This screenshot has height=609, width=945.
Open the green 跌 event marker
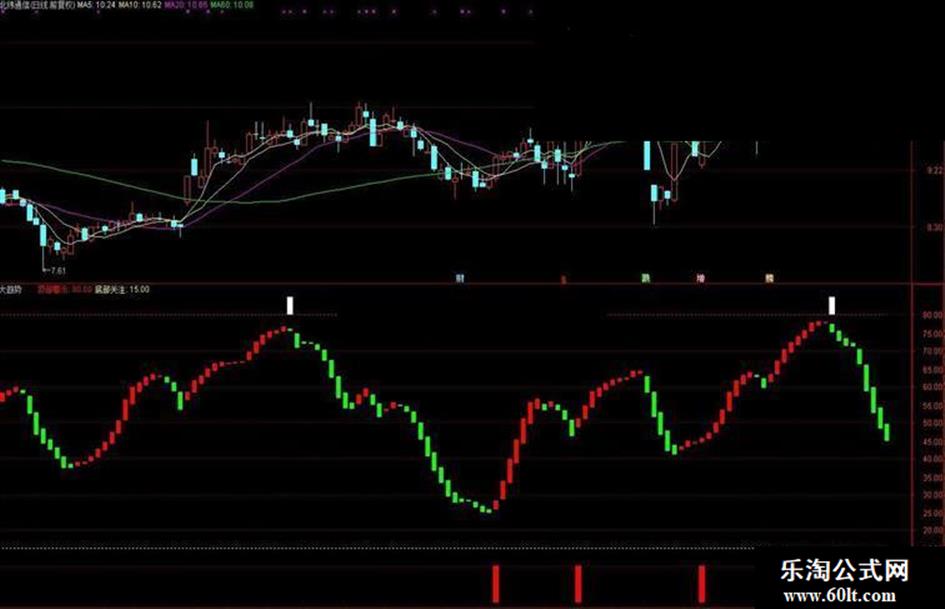click(645, 279)
